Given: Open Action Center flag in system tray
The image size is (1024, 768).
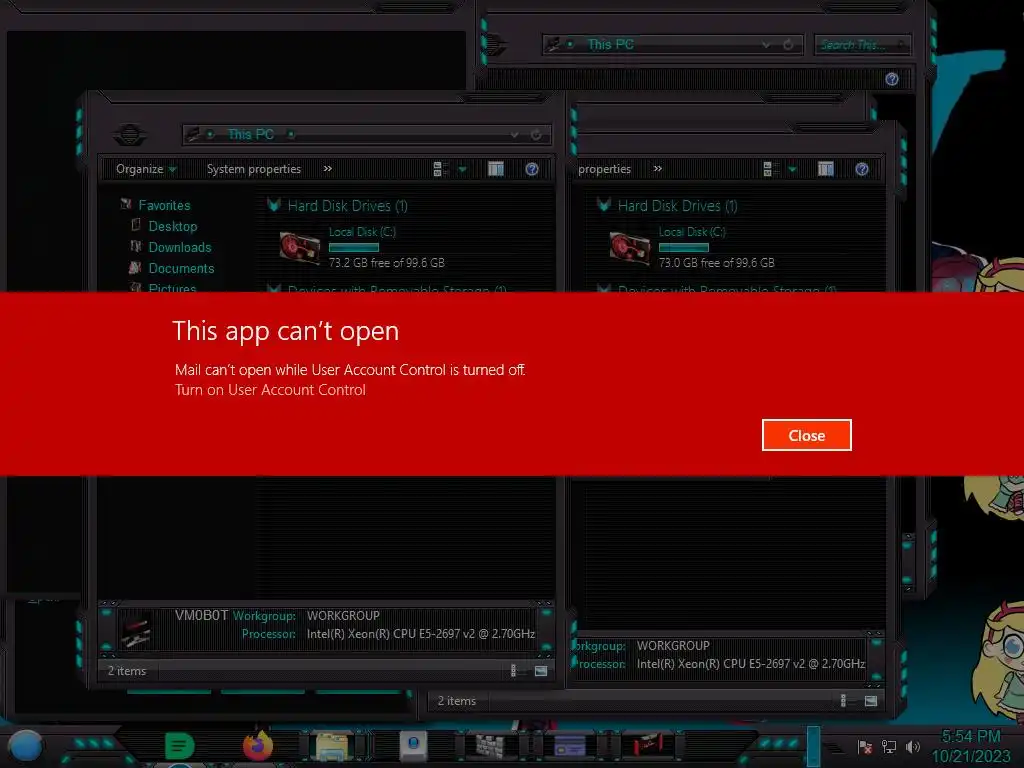Looking at the screenshot, I should [865, 746].
